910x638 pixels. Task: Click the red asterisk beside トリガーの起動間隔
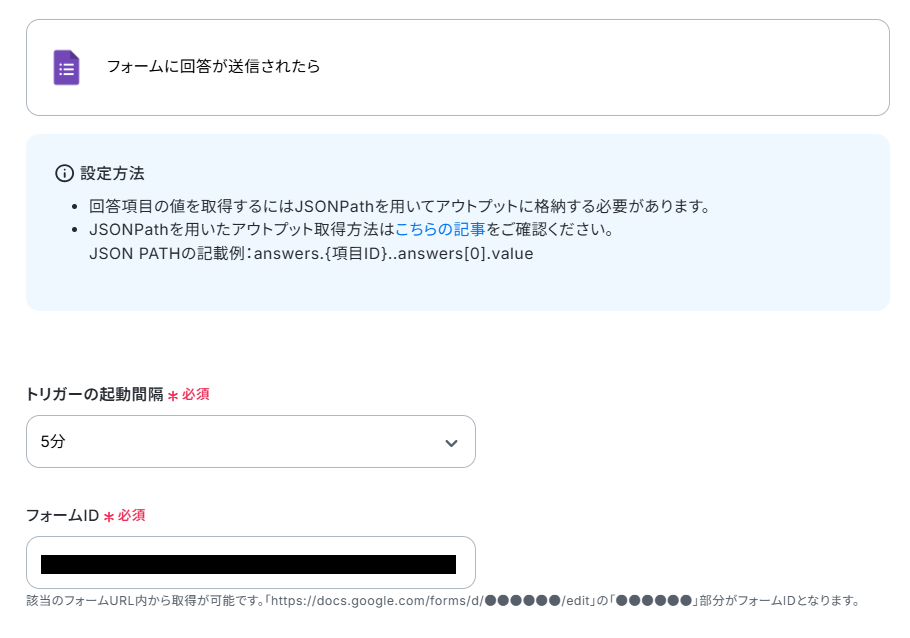(173, 396)
